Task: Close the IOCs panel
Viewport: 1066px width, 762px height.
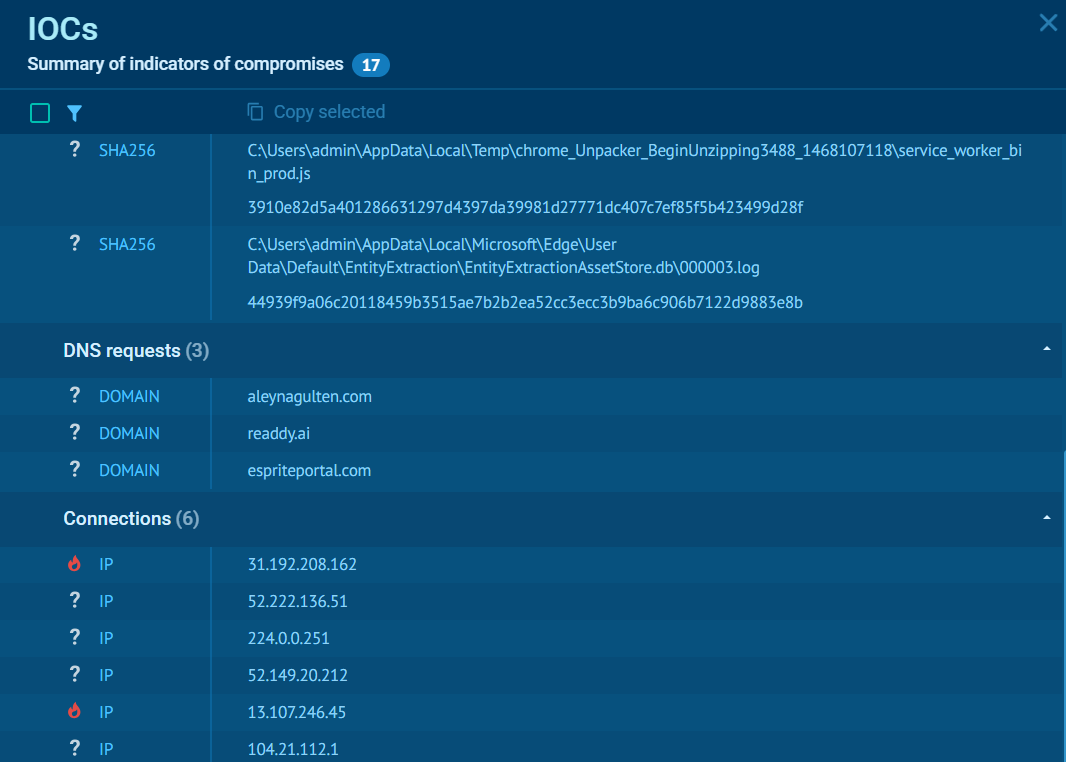Action: 1047,23
